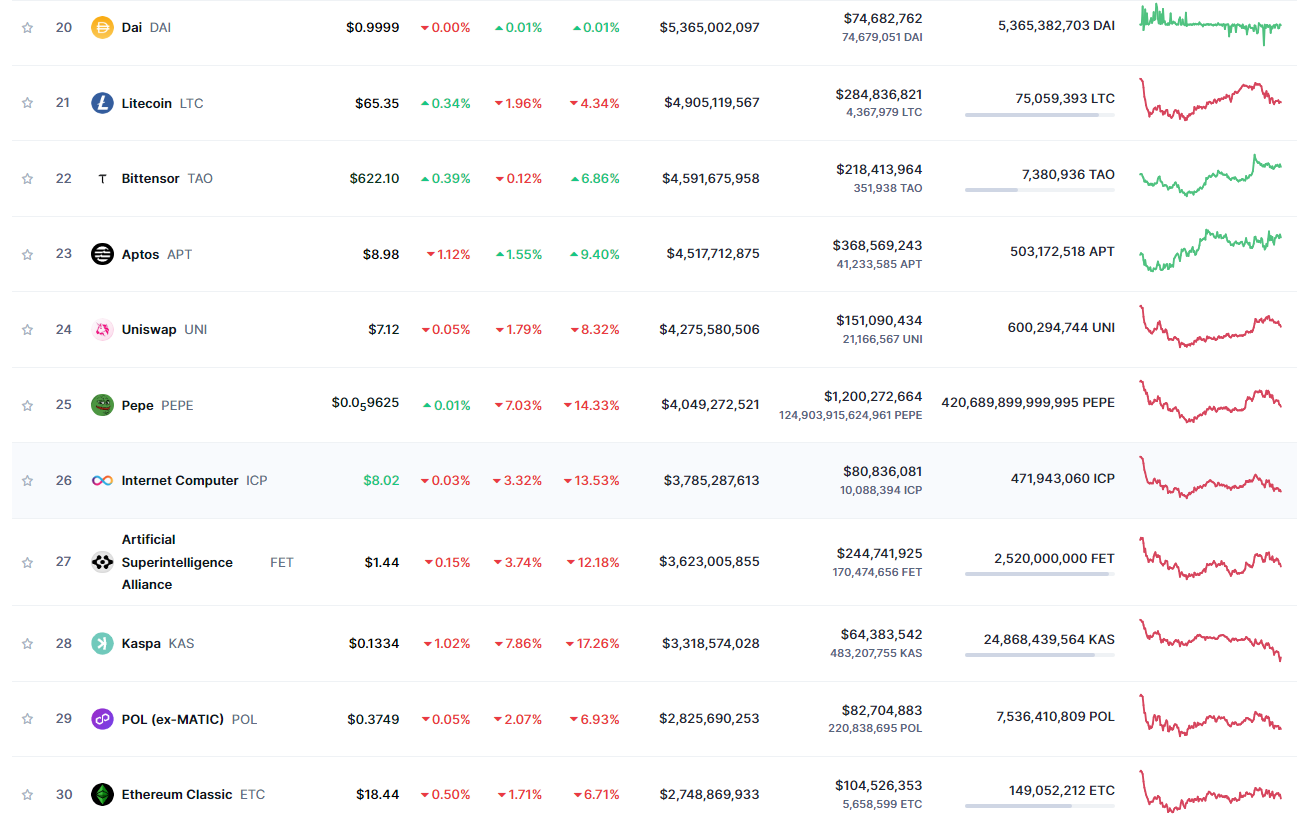
Task: Click Kaspa circulating supply progress bar
Action: tap(1040, 655)
